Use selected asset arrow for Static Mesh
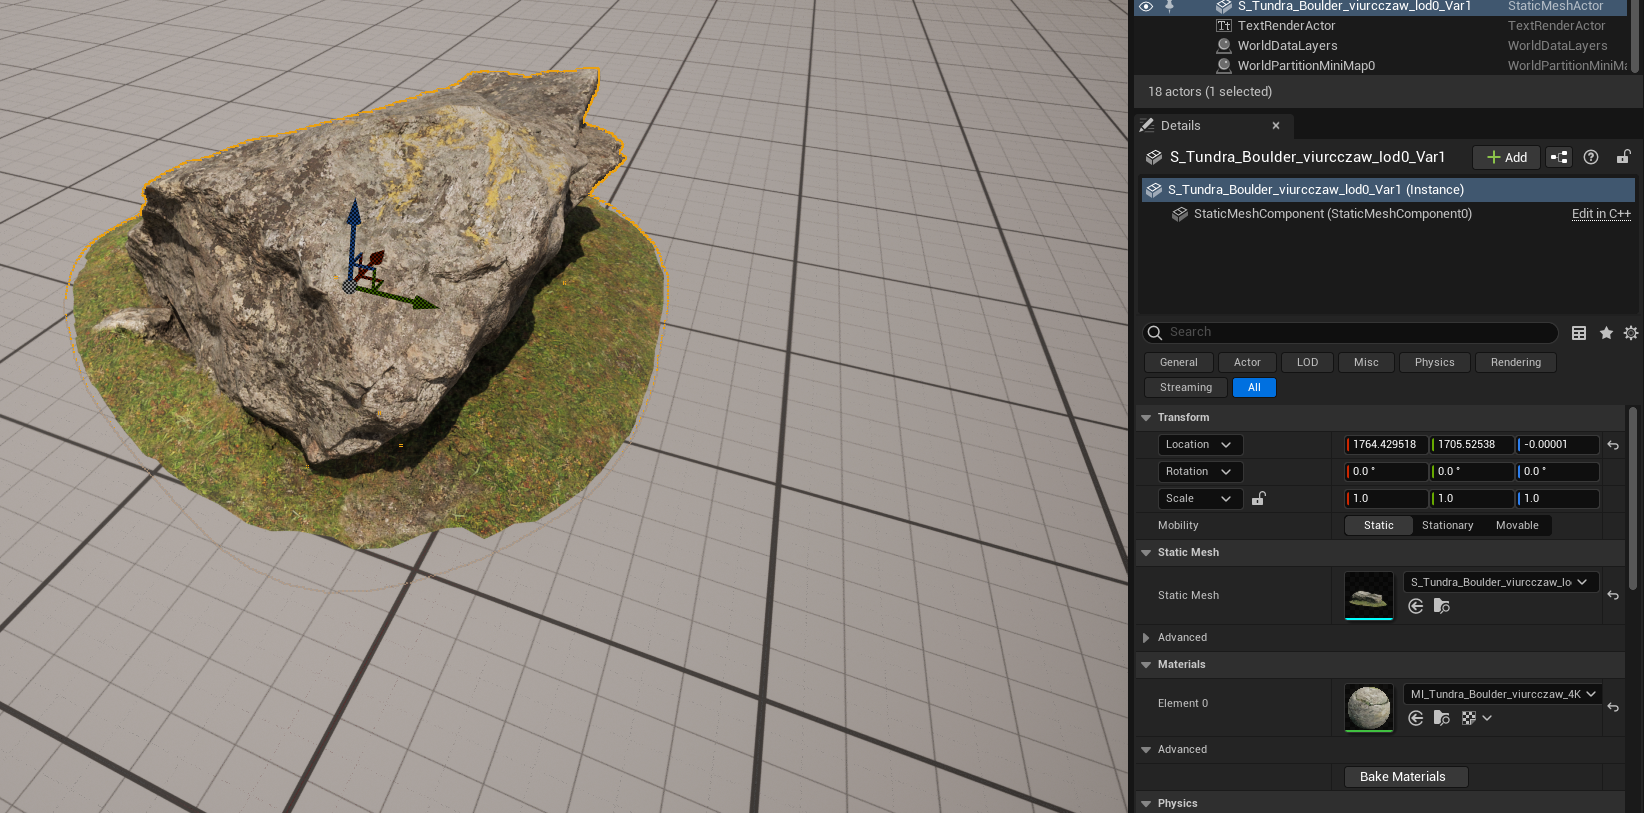The image size is (1644, 813). pyautogui.click(x=1416, y=606)
